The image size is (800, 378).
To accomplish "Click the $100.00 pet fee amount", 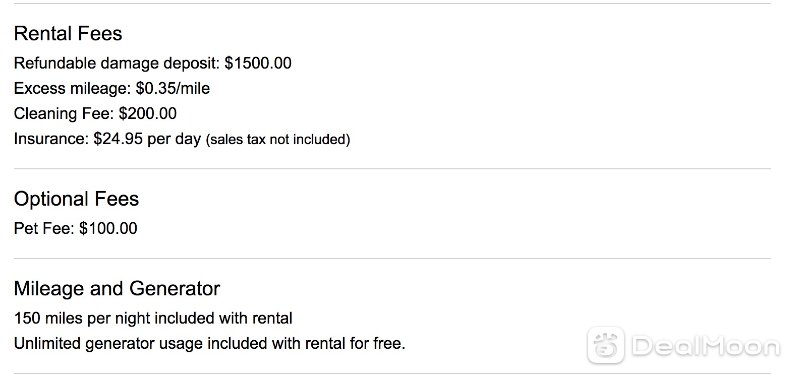I will point(108,228).
